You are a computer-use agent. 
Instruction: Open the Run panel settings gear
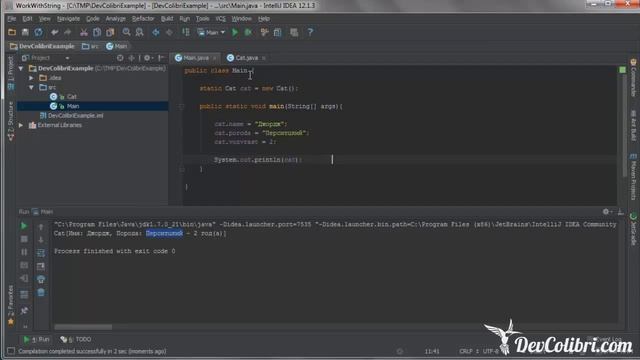[x=607, y=211]
